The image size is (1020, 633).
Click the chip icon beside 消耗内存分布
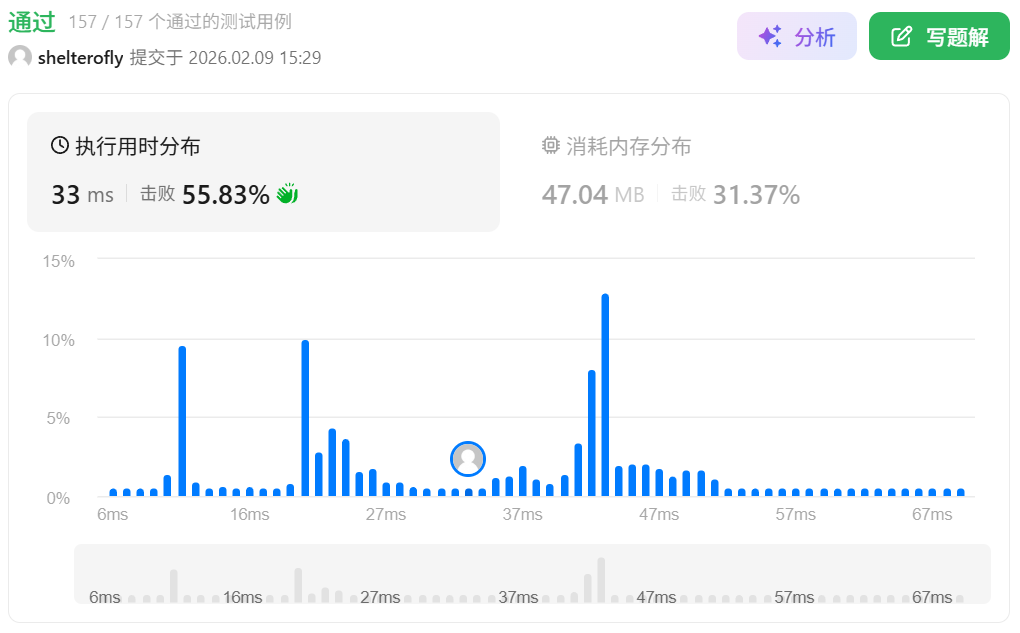(550, 146)
